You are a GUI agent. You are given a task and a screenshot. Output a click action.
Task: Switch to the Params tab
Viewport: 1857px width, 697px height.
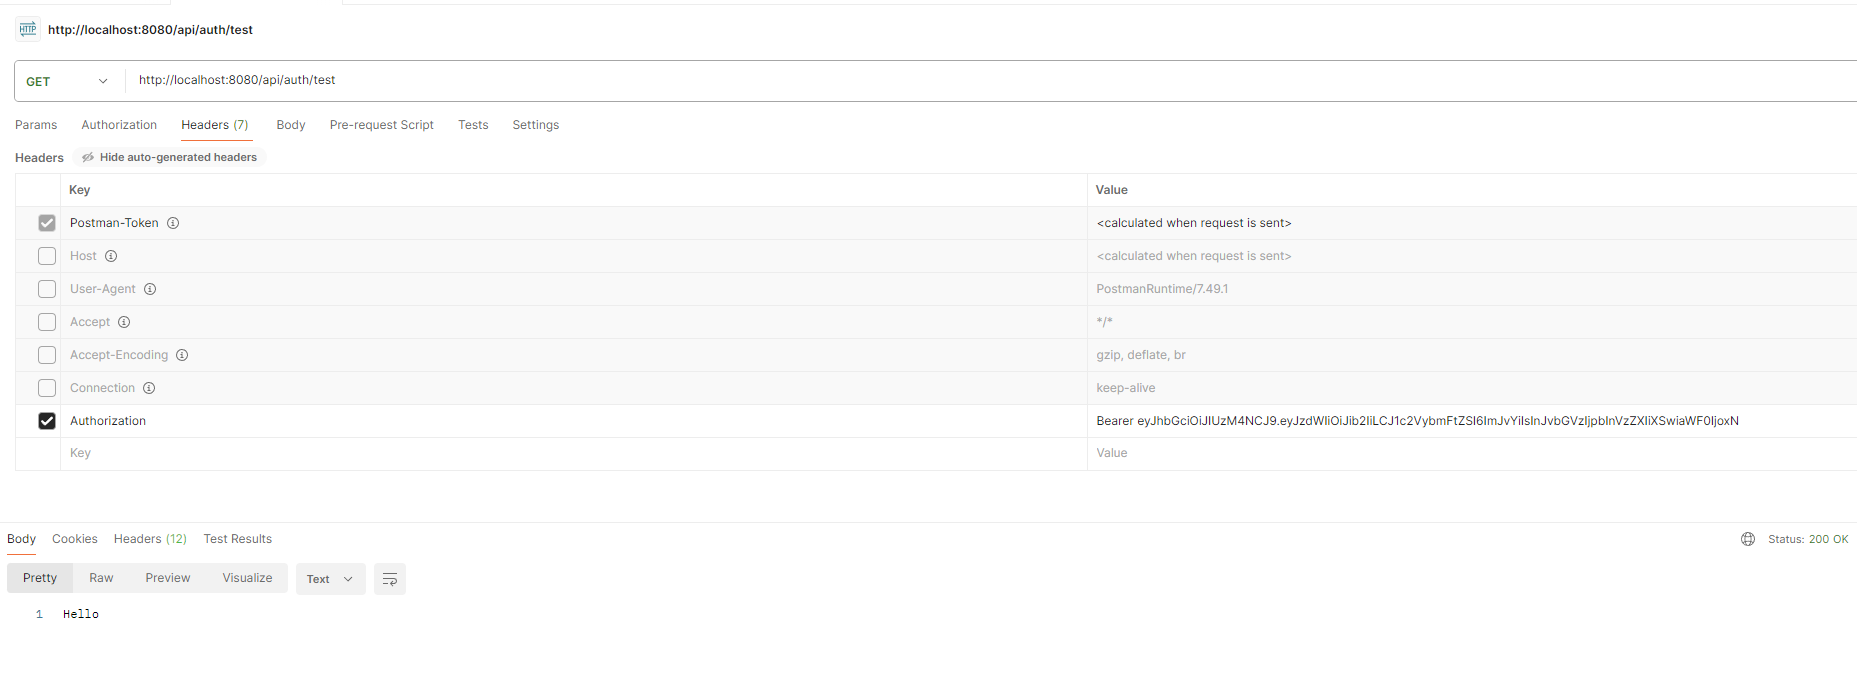[x=36, y=125]
